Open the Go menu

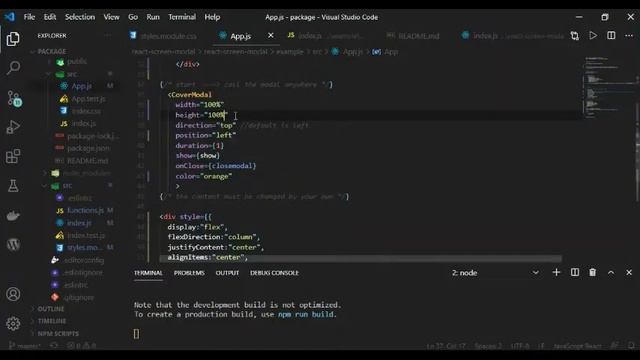pyautogui.click(x=133, y=17)
